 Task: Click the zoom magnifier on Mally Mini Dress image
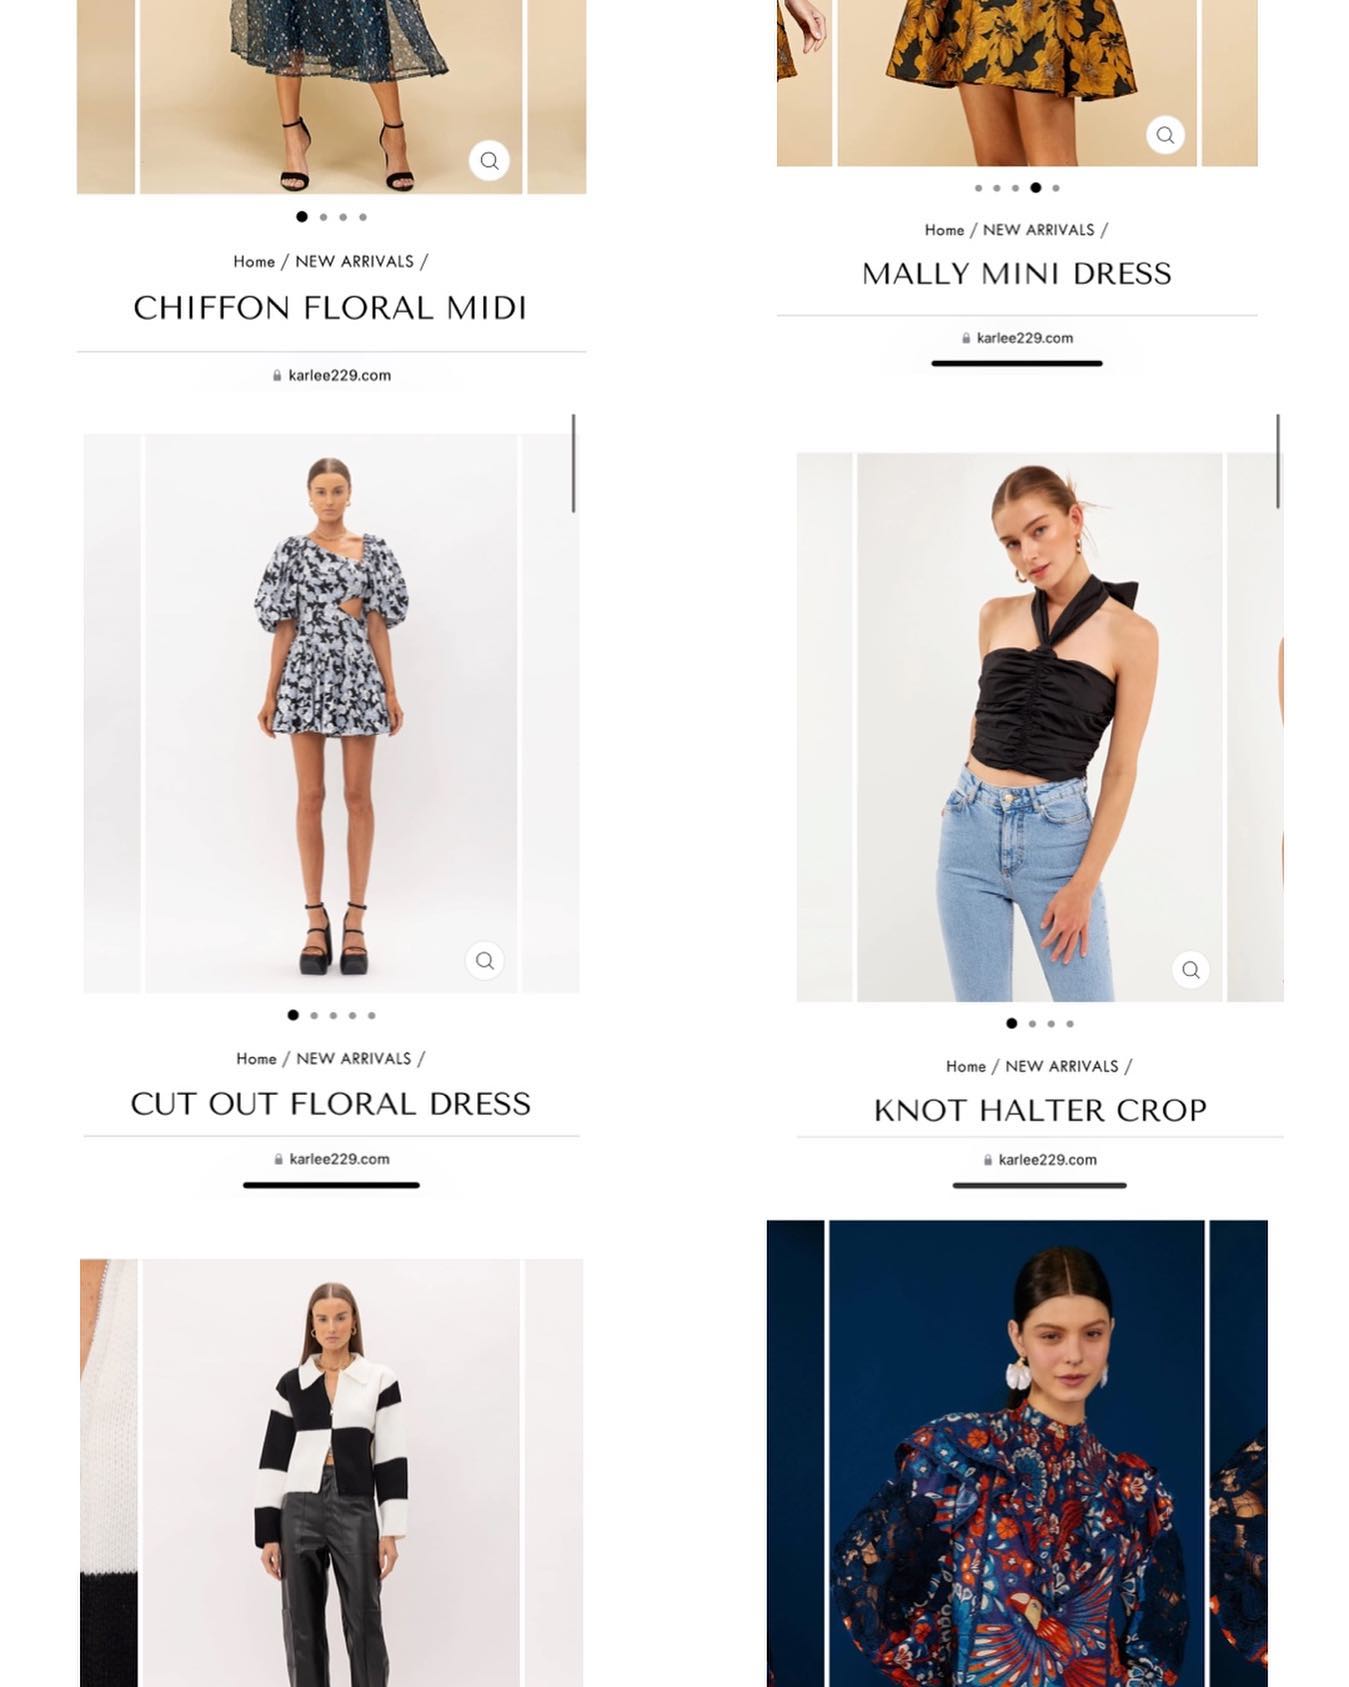click(1165, 135)
